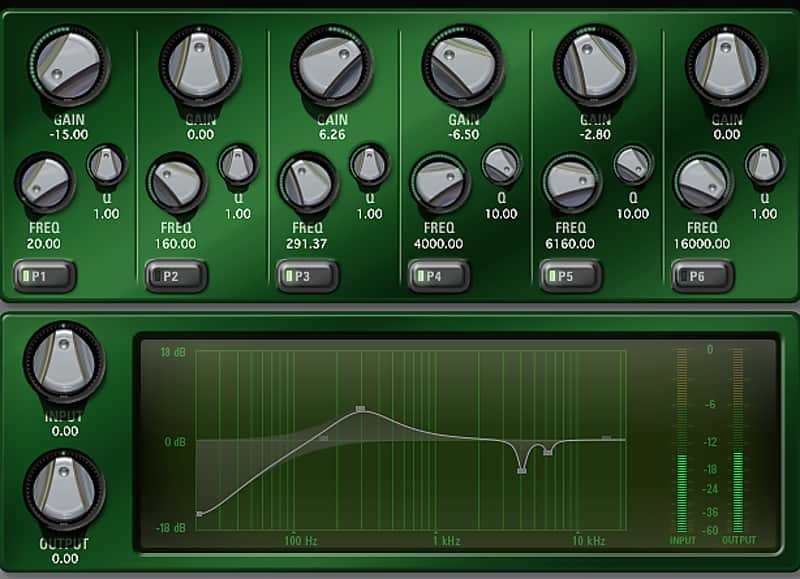The width and height of the screenshot is (800, 579).
Task: Click the P5 frequency knob
Action: [x=571, y=183]
